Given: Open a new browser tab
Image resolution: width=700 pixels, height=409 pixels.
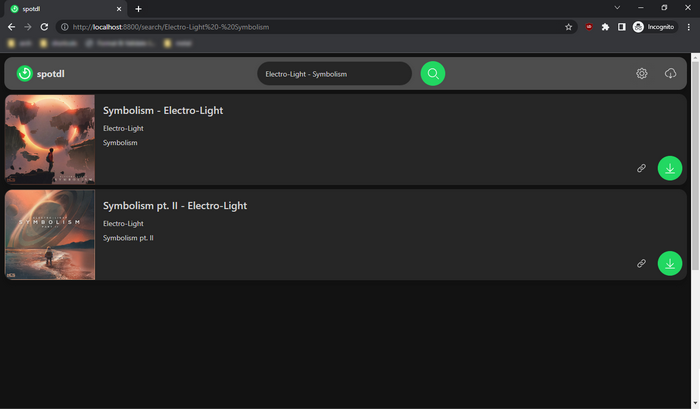Looking at the screenshot, I should pos(138,9).
